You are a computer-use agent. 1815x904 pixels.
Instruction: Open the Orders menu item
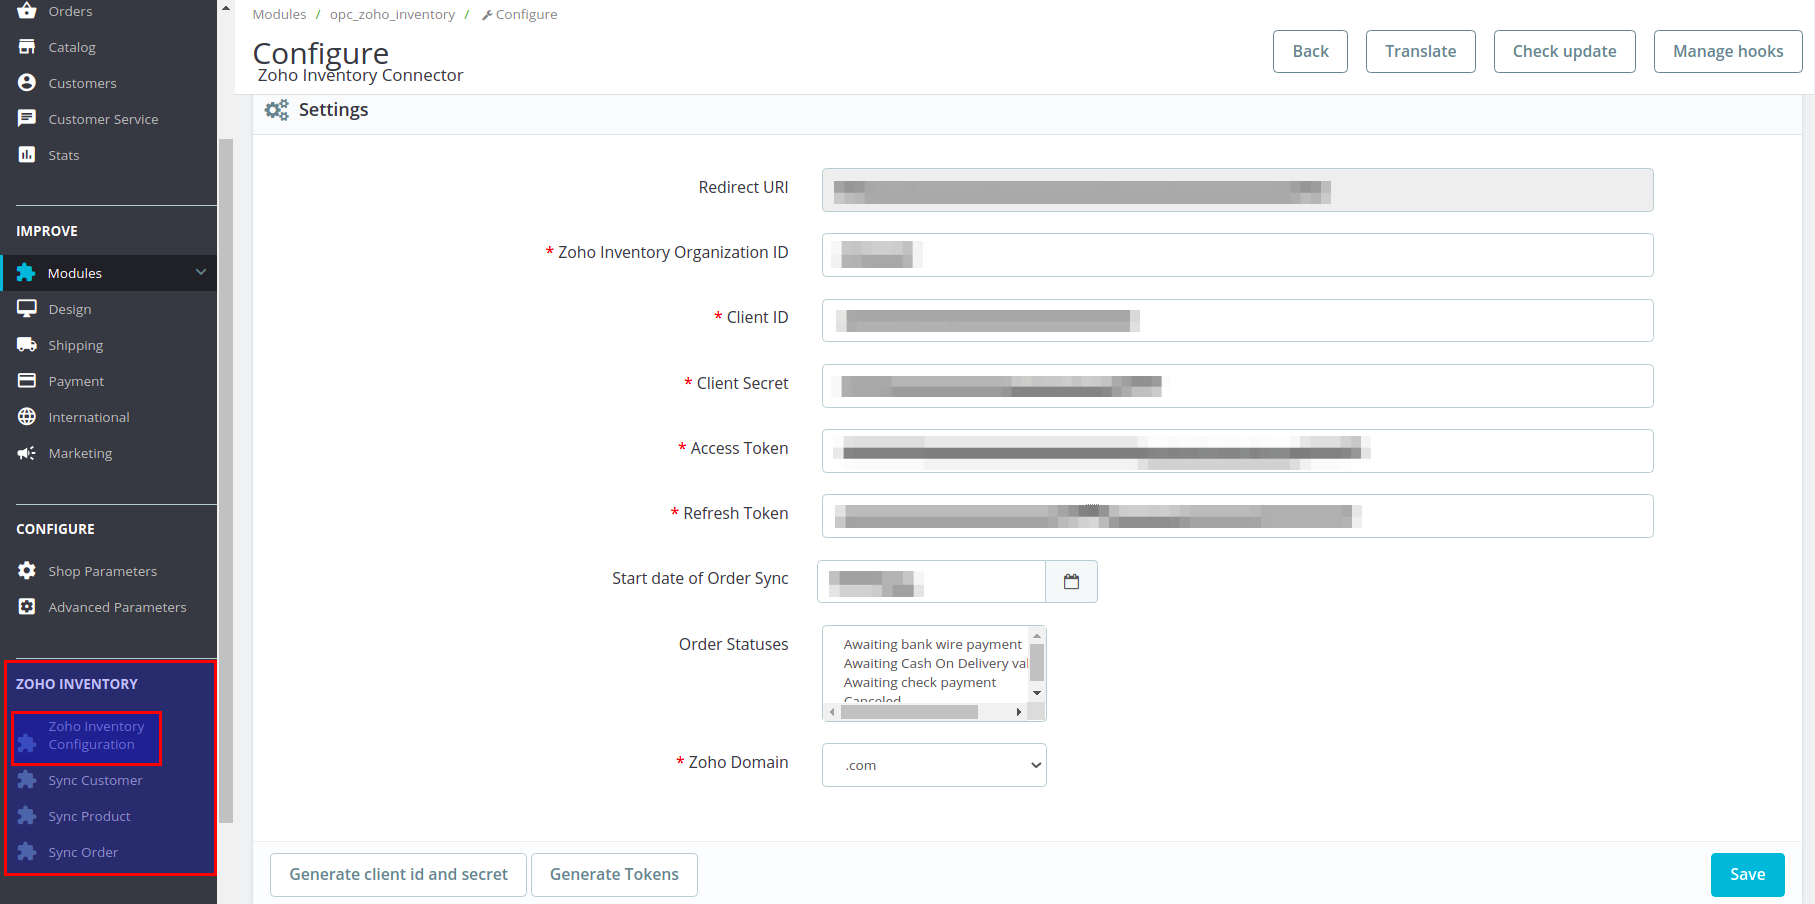coord(70,11)
